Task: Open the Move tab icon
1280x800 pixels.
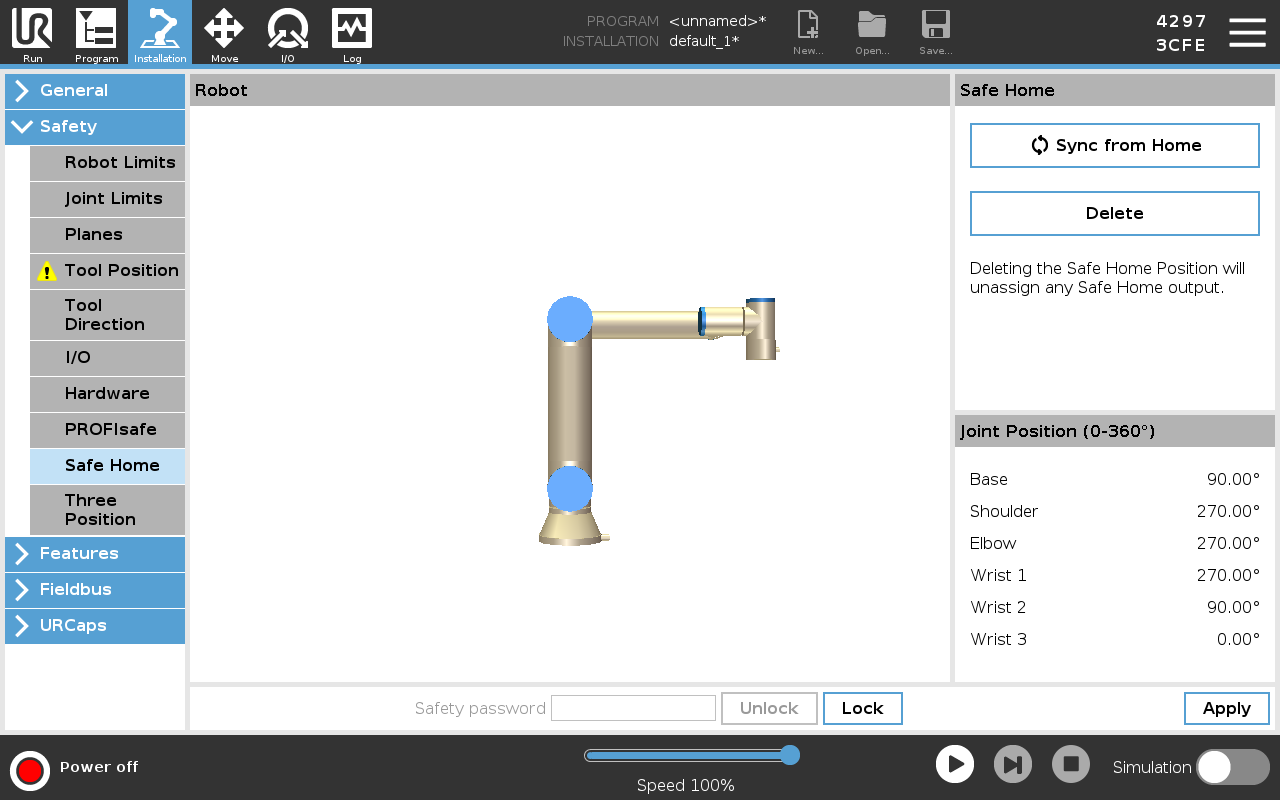Action: point(224,31)
